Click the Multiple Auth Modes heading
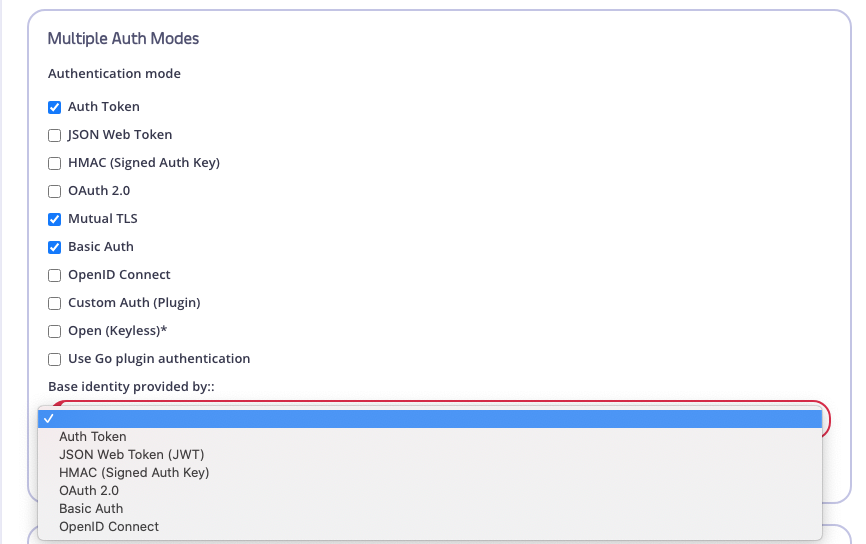This screenshot has width=866, height=544. [123, 39]
